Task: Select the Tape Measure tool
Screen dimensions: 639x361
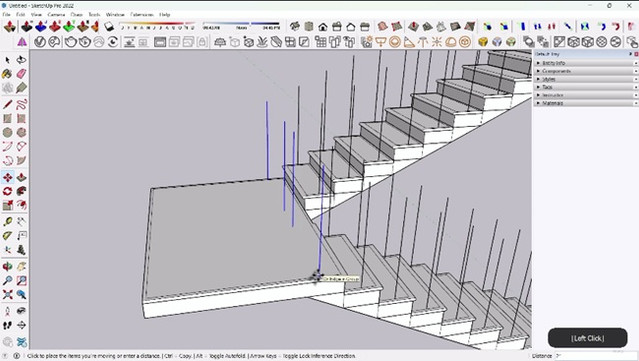Action: (x=7, y=222)
